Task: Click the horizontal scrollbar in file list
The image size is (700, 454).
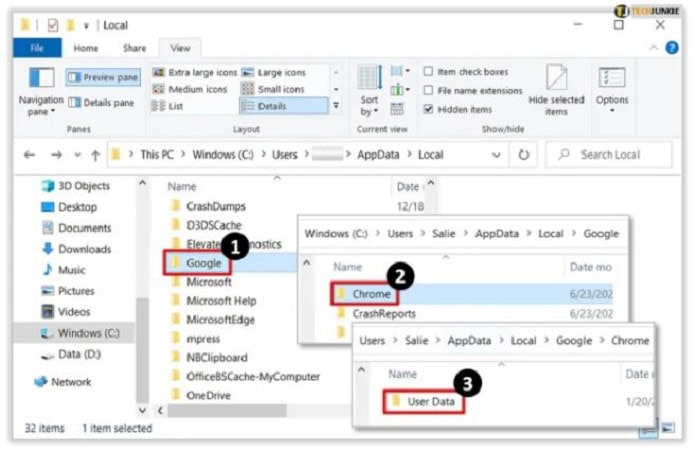Action: point(227,410)
